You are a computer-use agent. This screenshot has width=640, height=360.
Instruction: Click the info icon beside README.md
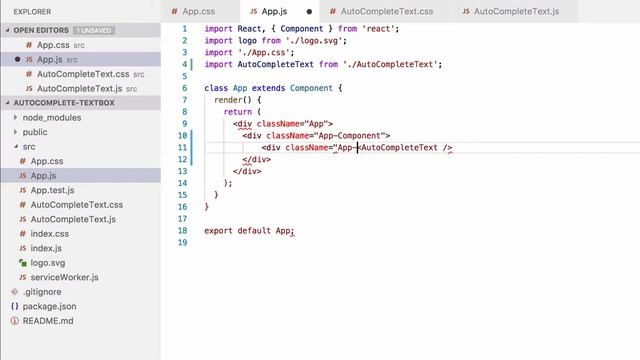tap(15, 321)
